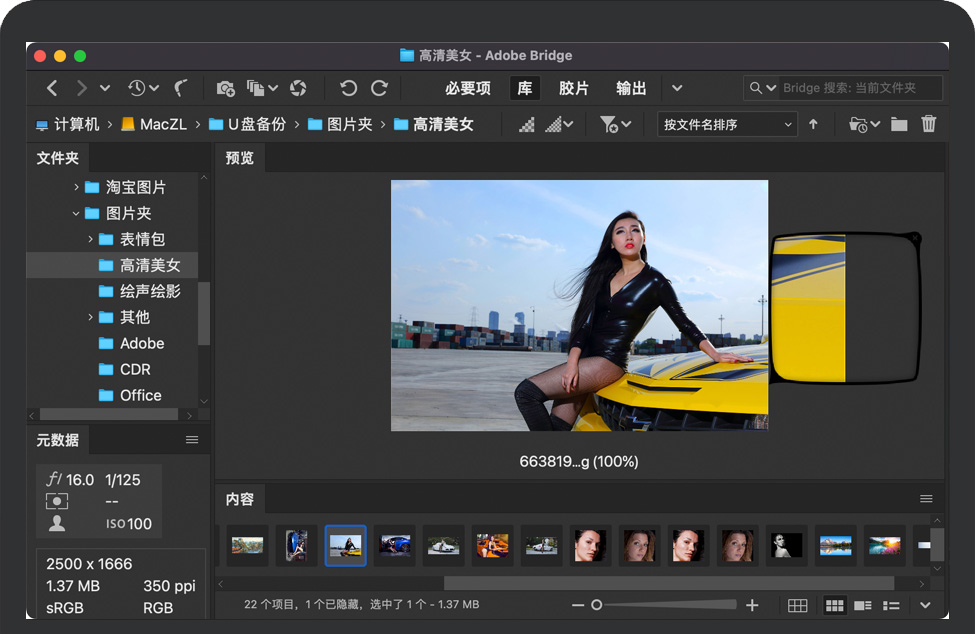Viewport: 975px width, 634px height.
Task: Rotate image 90° clockwise
Action: (380, 89)
